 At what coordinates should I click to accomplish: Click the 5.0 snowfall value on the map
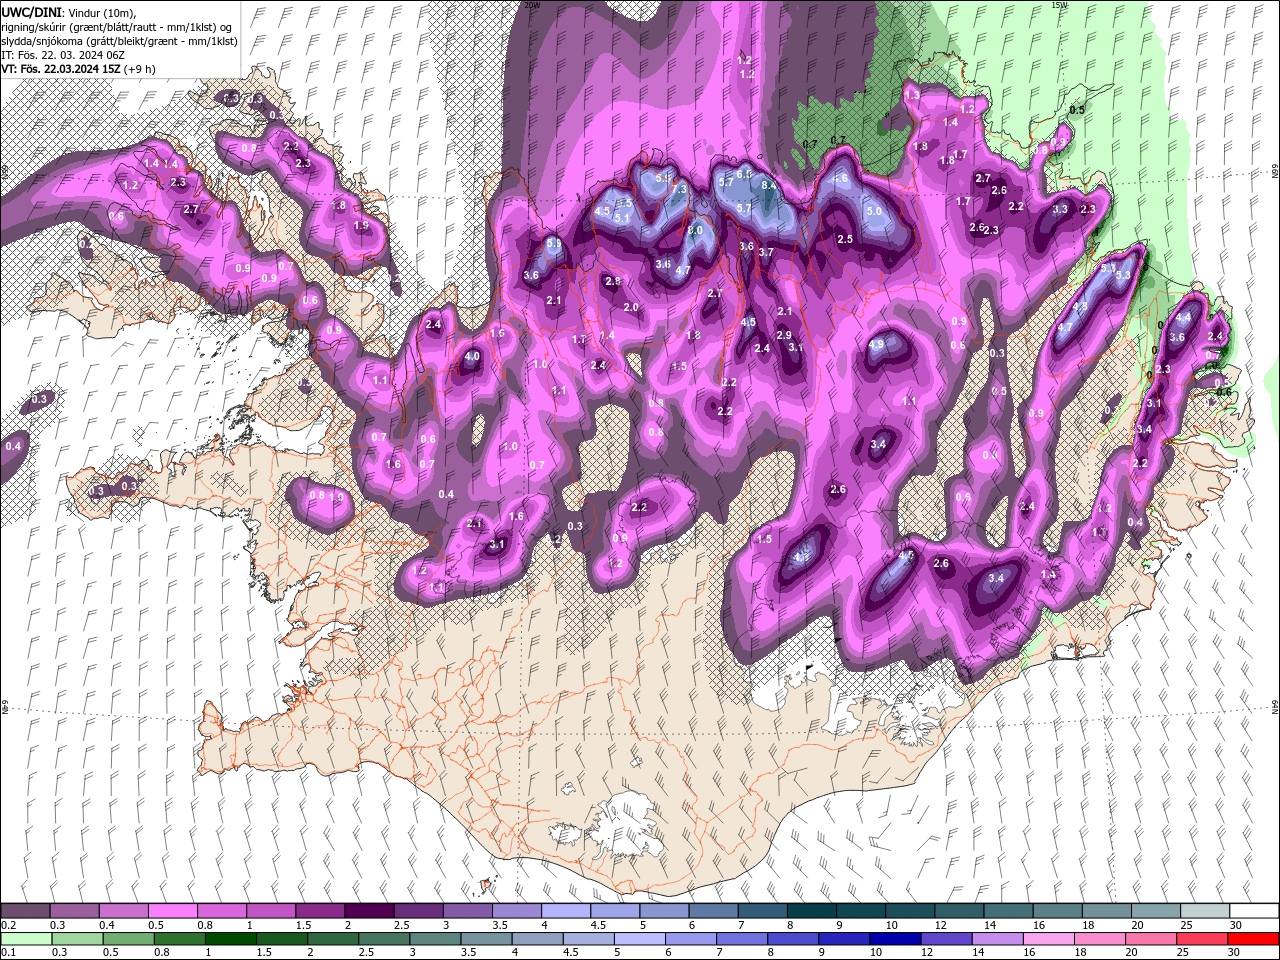click(x=874, y=211)
